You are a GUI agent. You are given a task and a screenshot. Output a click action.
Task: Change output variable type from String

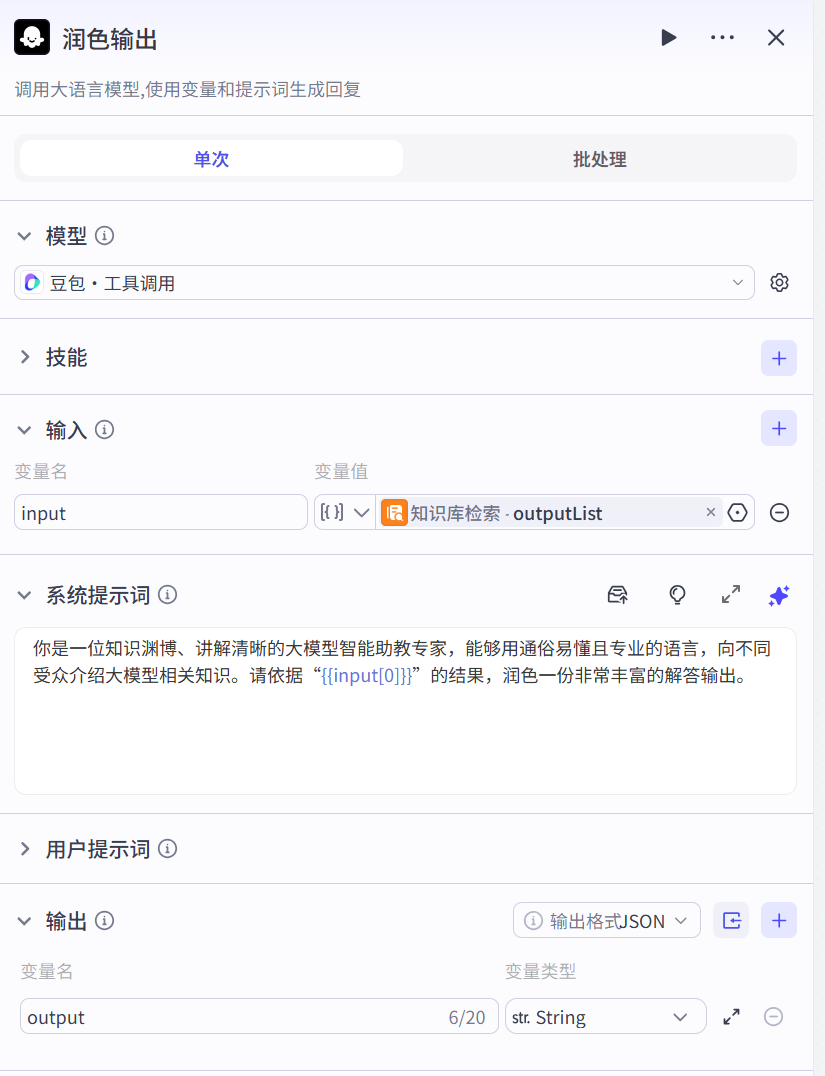(x=605, y=1017)
